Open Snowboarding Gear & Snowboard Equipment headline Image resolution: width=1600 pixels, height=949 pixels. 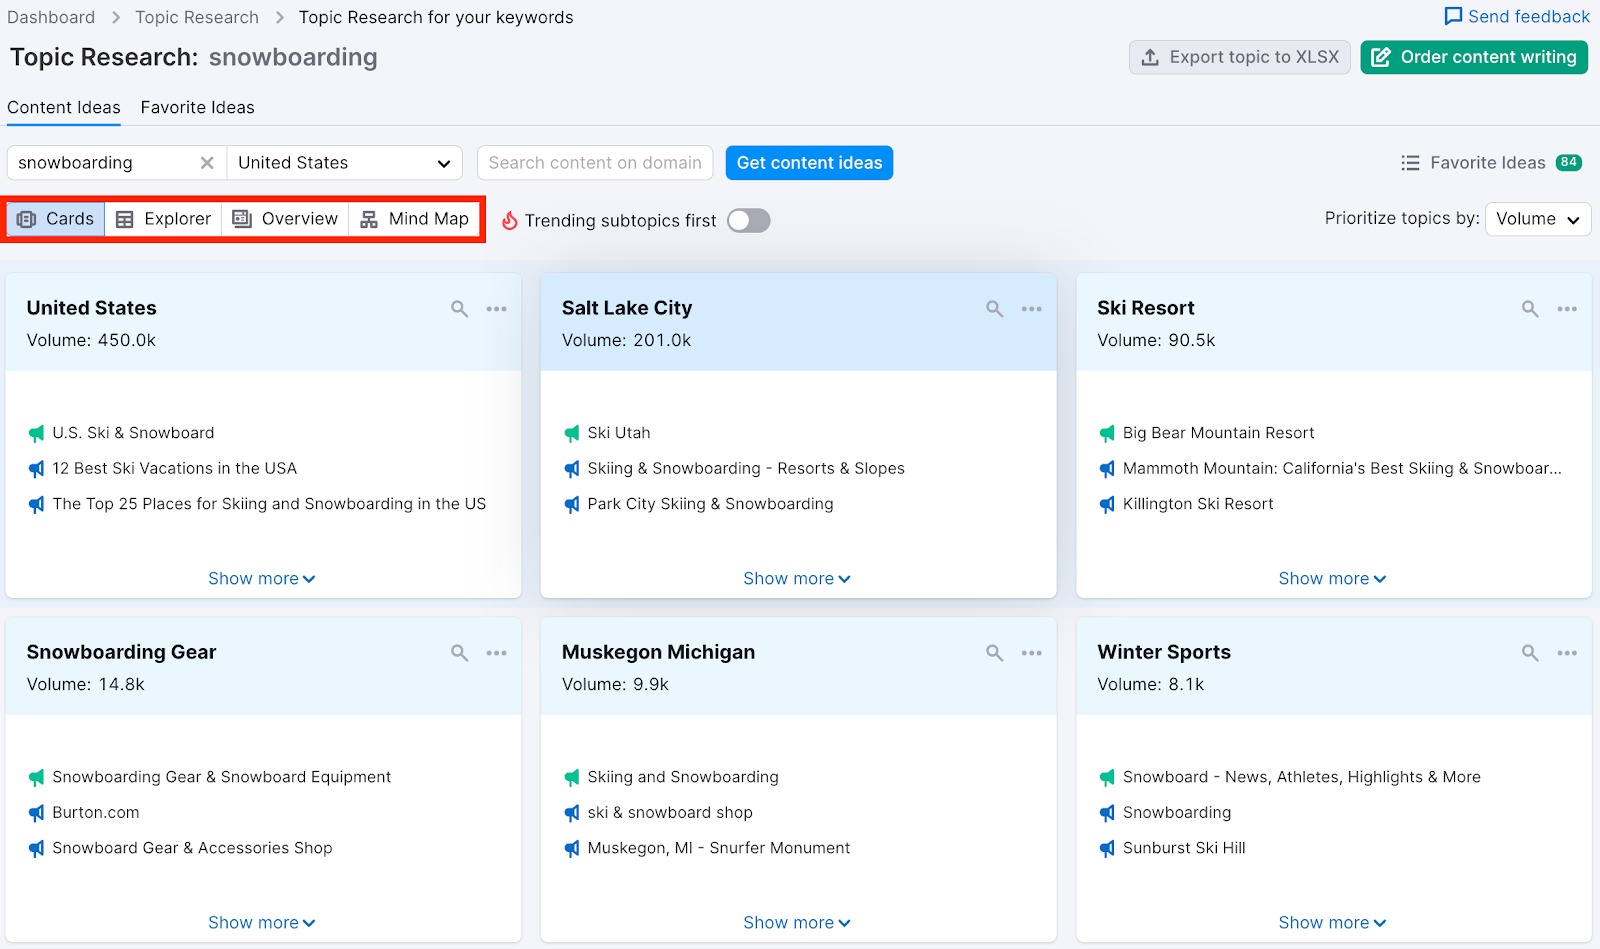(222, 777)
